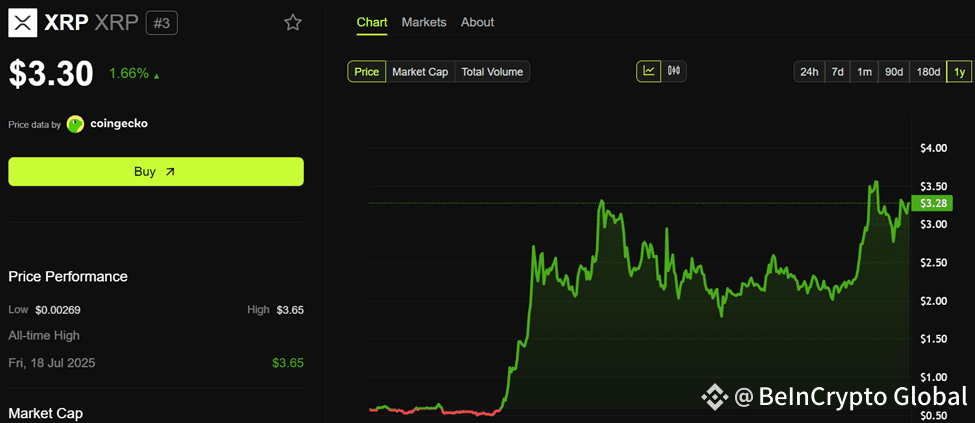Click the gray XRP ticker symbol

click(x=118, y=24)
